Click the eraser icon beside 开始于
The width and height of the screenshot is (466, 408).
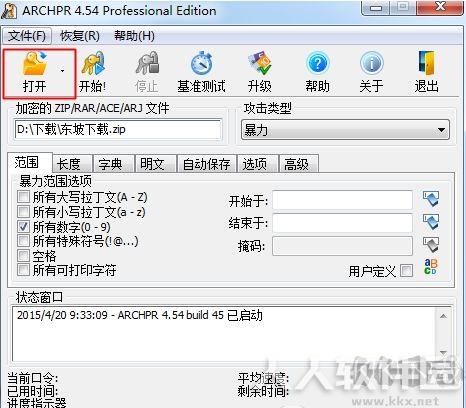pyautogui.click(x=431, y=199)
